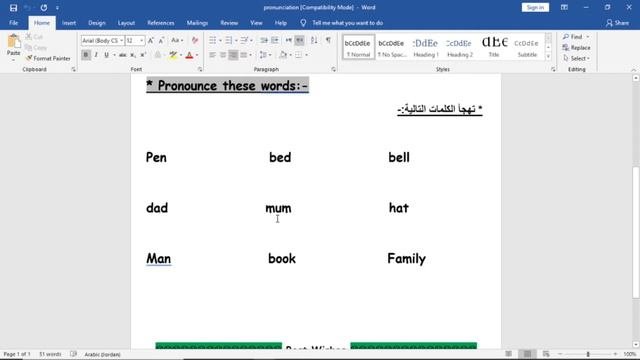640x360 pixels.
Task: Click the Repeat/redo arrow icon in quick access
Action: click(44, 8)
